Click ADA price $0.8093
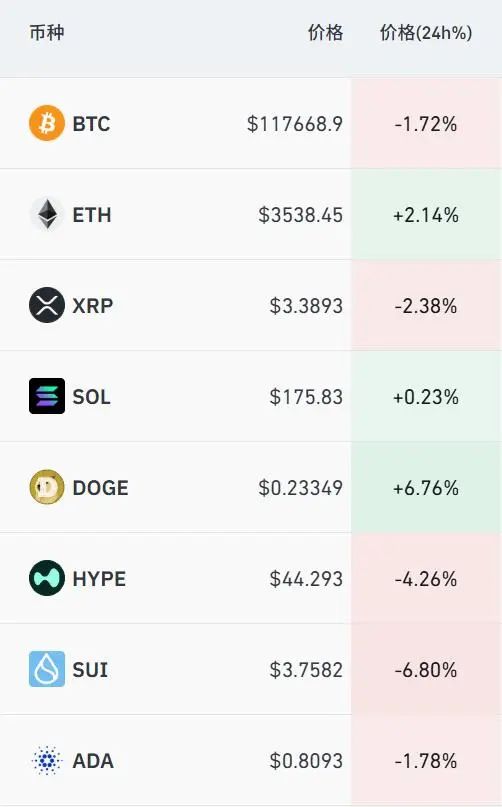 306,761
